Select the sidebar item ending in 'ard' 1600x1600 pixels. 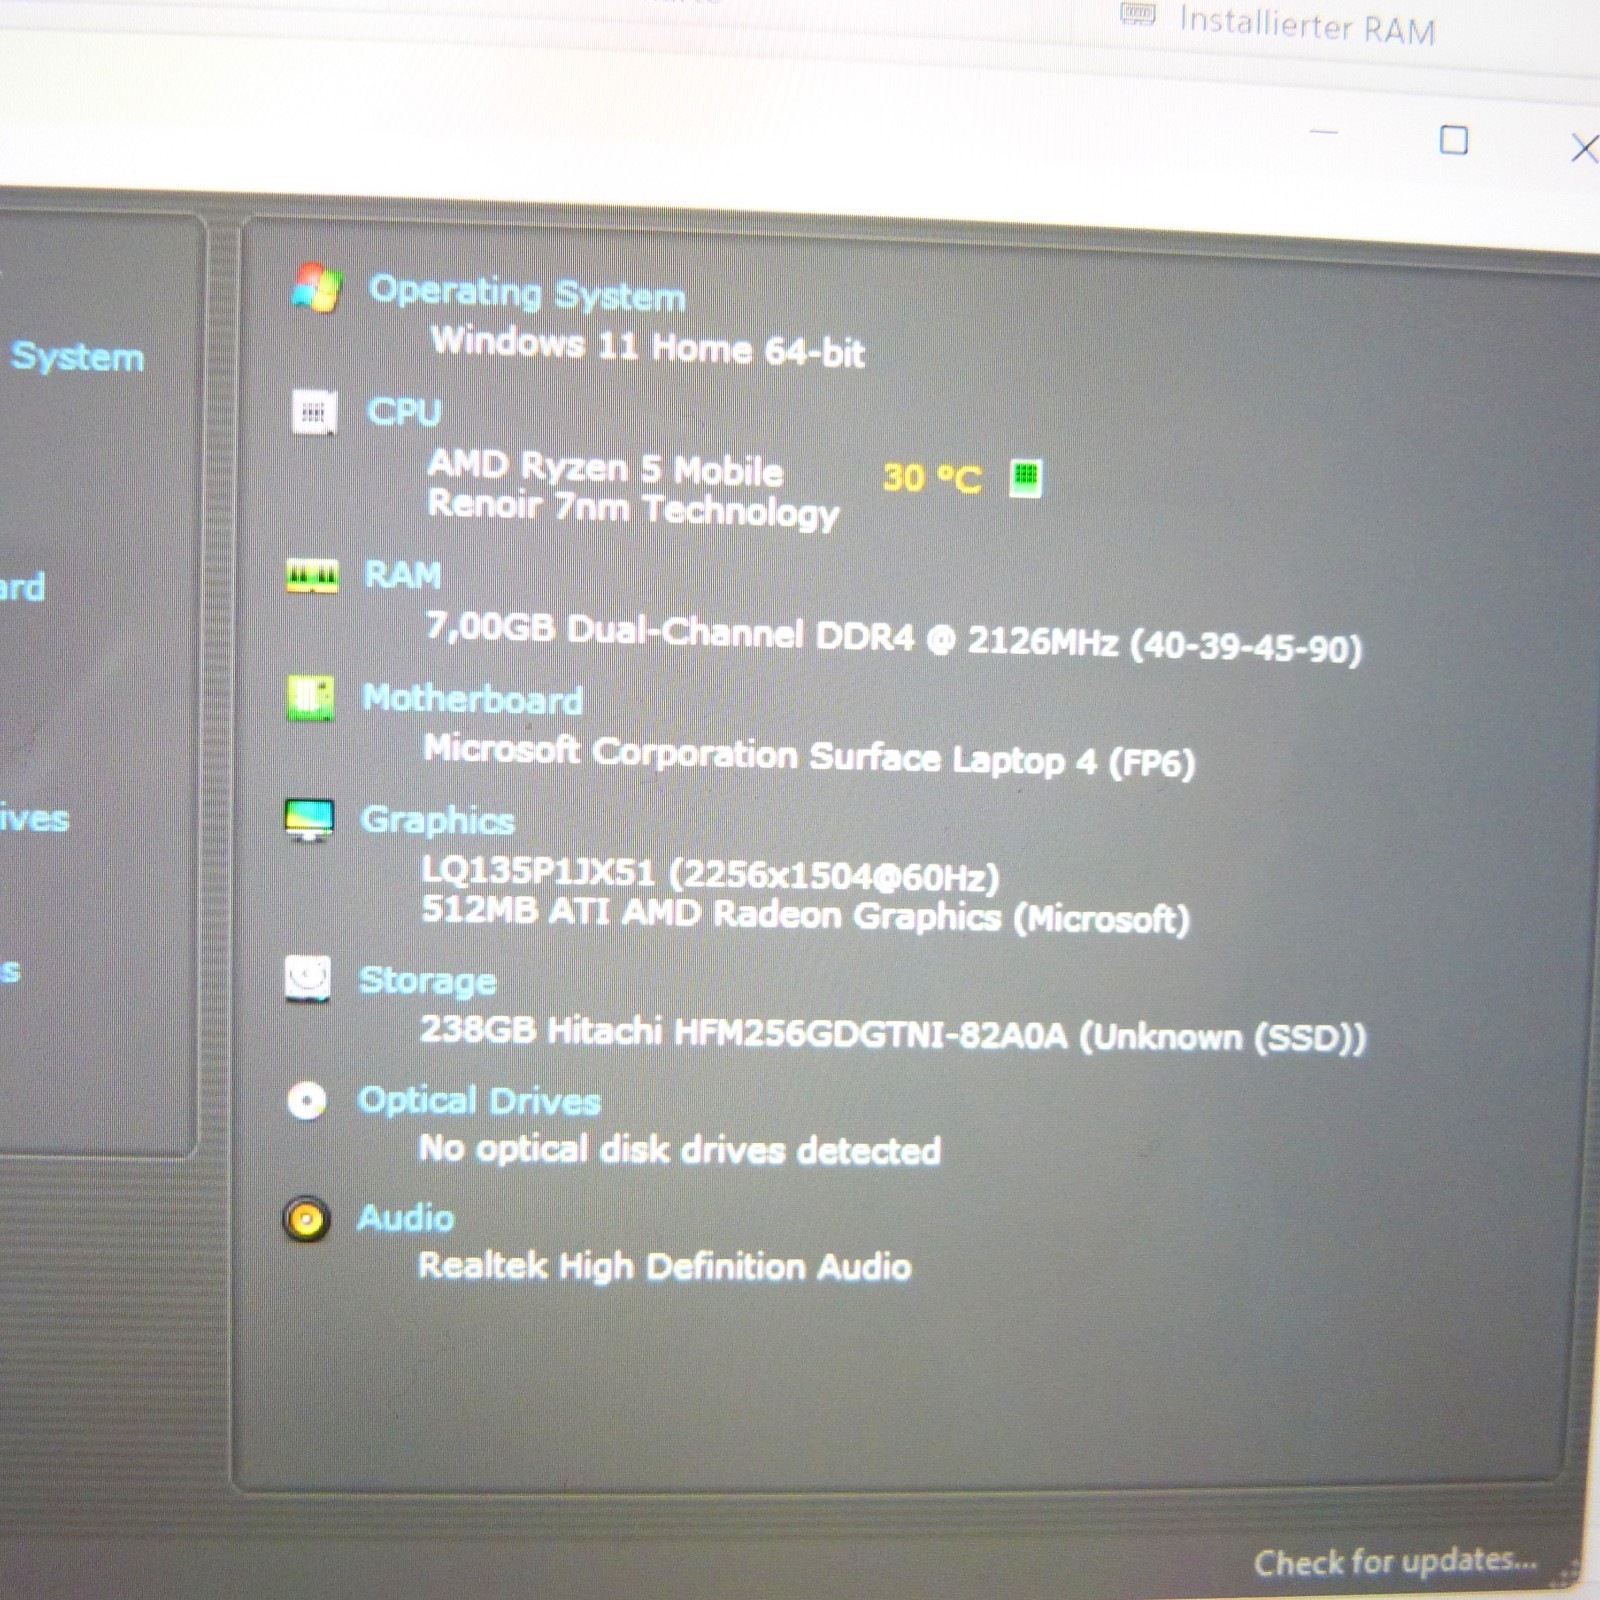pos(22,586)
